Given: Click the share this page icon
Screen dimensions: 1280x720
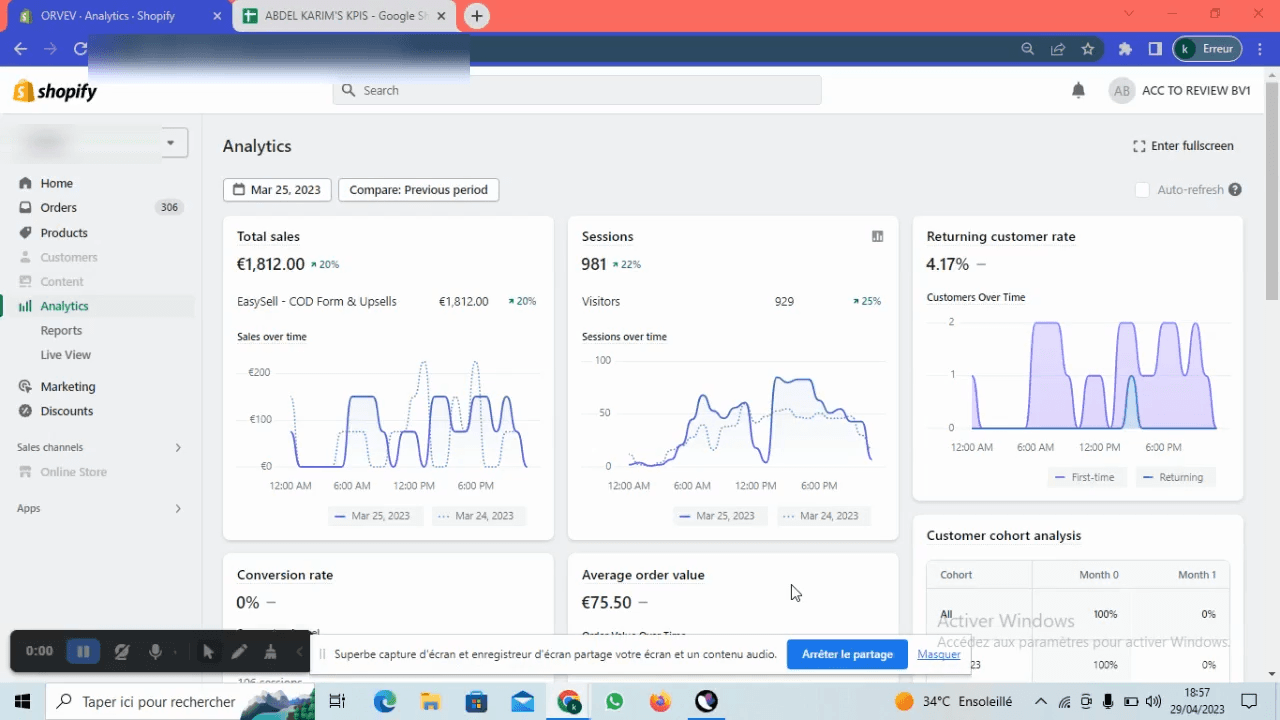Looking at the screenshot, I should pos(1058,49).
